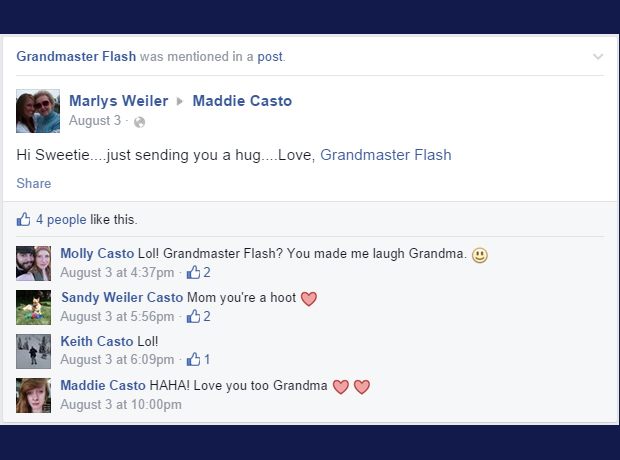Image resolution: width=620 pixels, height=460 pixels.
Task: Click the Share link under the post
Action: coord(34,184)
